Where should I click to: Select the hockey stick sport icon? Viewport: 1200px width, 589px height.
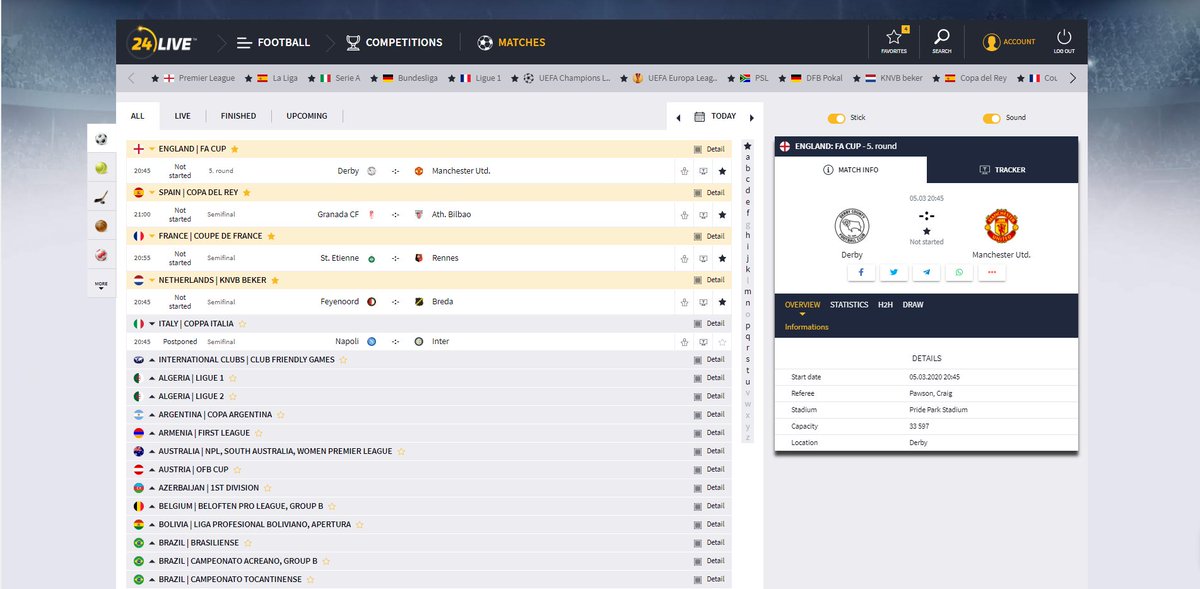pos(101,198)
